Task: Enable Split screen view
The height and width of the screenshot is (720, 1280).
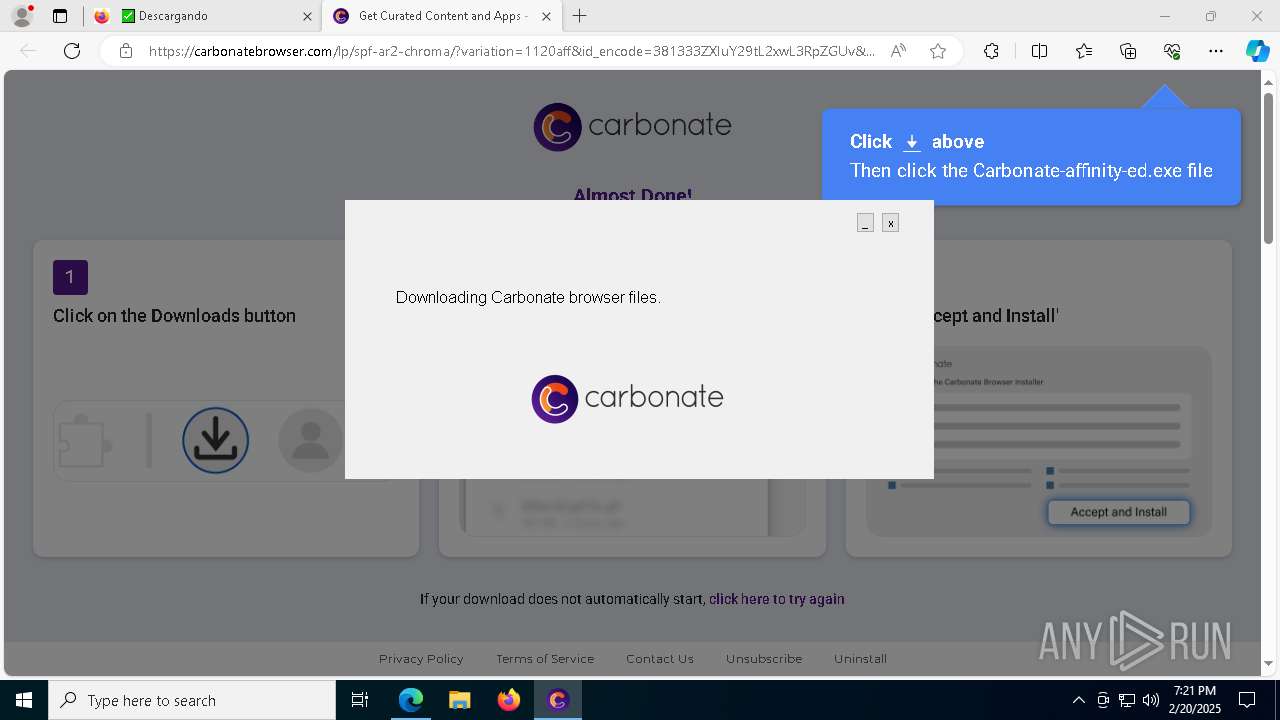Action: 1039,51
